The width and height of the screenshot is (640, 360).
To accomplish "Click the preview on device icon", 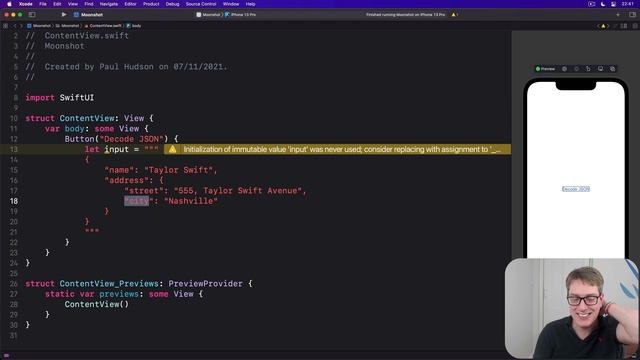I will point(600,69).
